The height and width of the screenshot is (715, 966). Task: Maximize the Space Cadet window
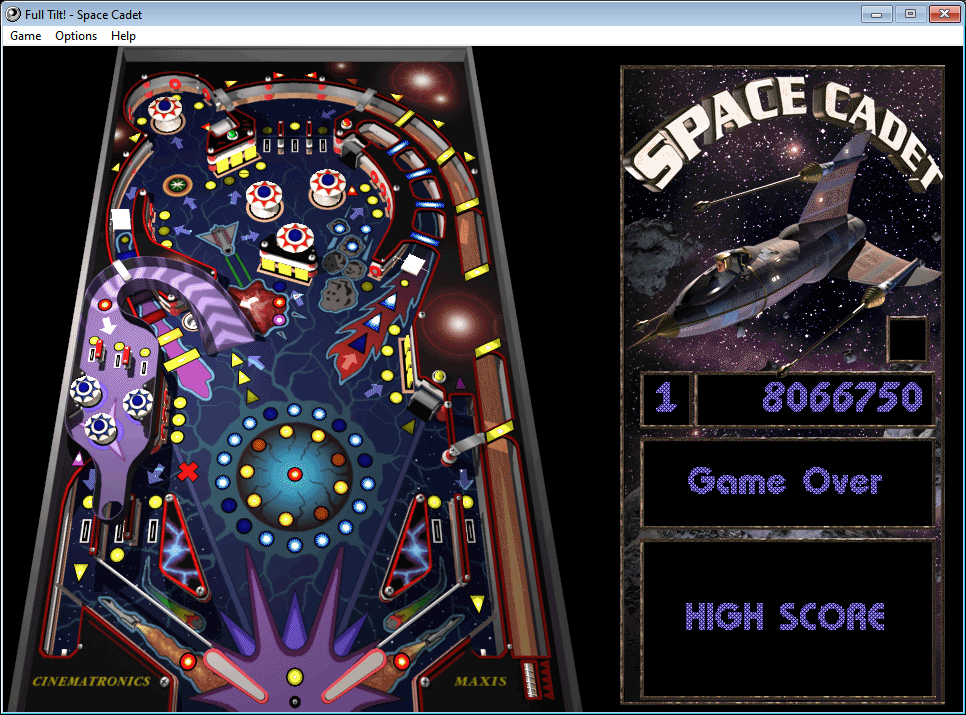910,14
